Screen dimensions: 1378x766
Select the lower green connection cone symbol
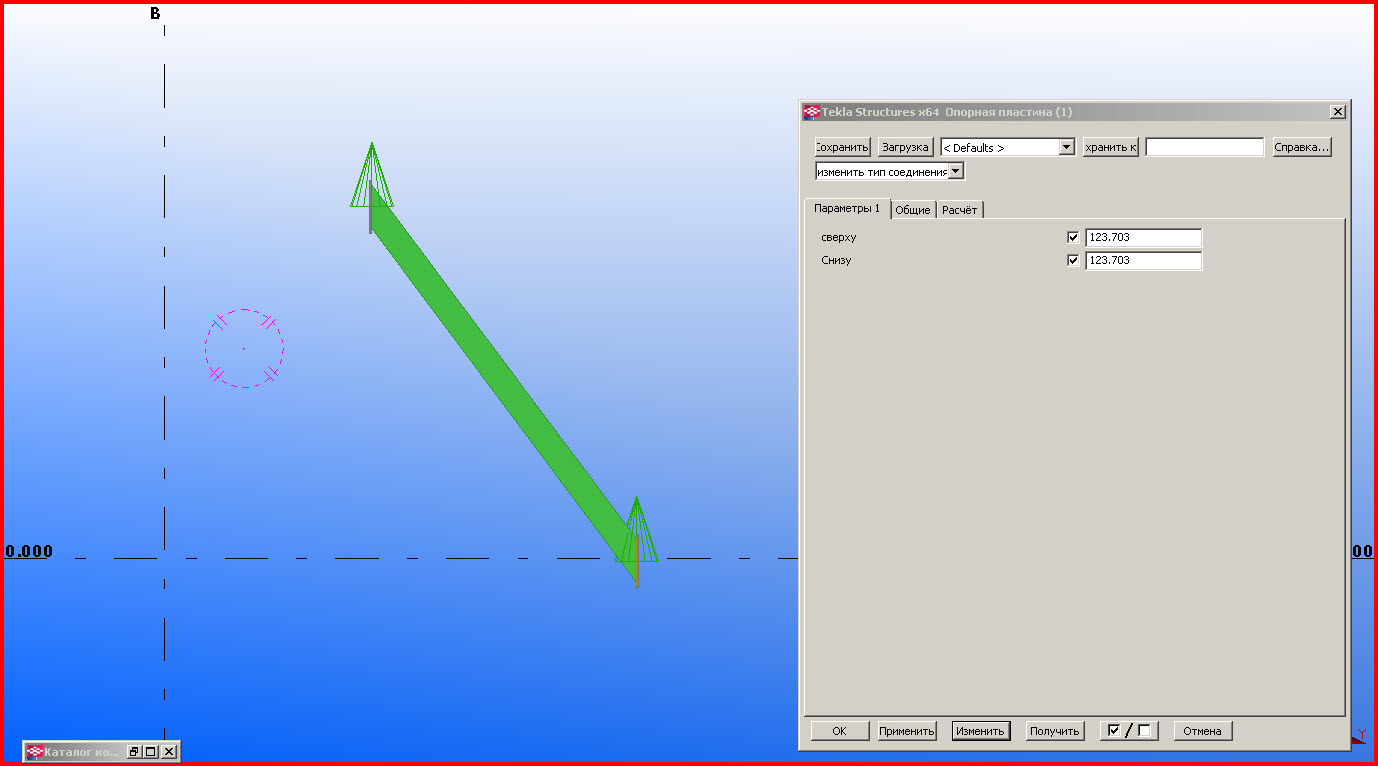637,530
